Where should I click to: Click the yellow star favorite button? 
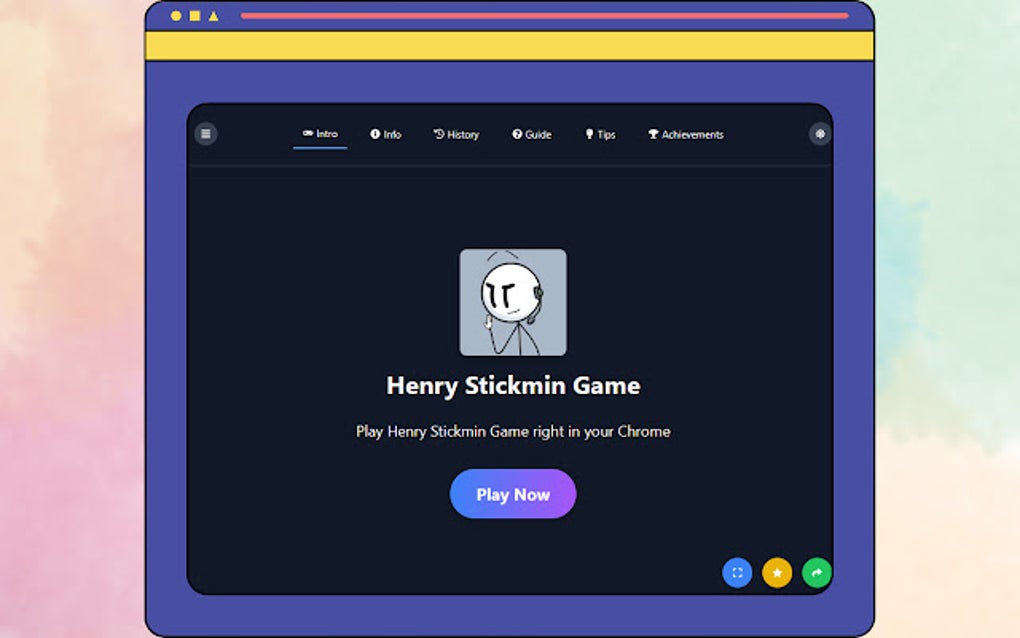(777, 573)
